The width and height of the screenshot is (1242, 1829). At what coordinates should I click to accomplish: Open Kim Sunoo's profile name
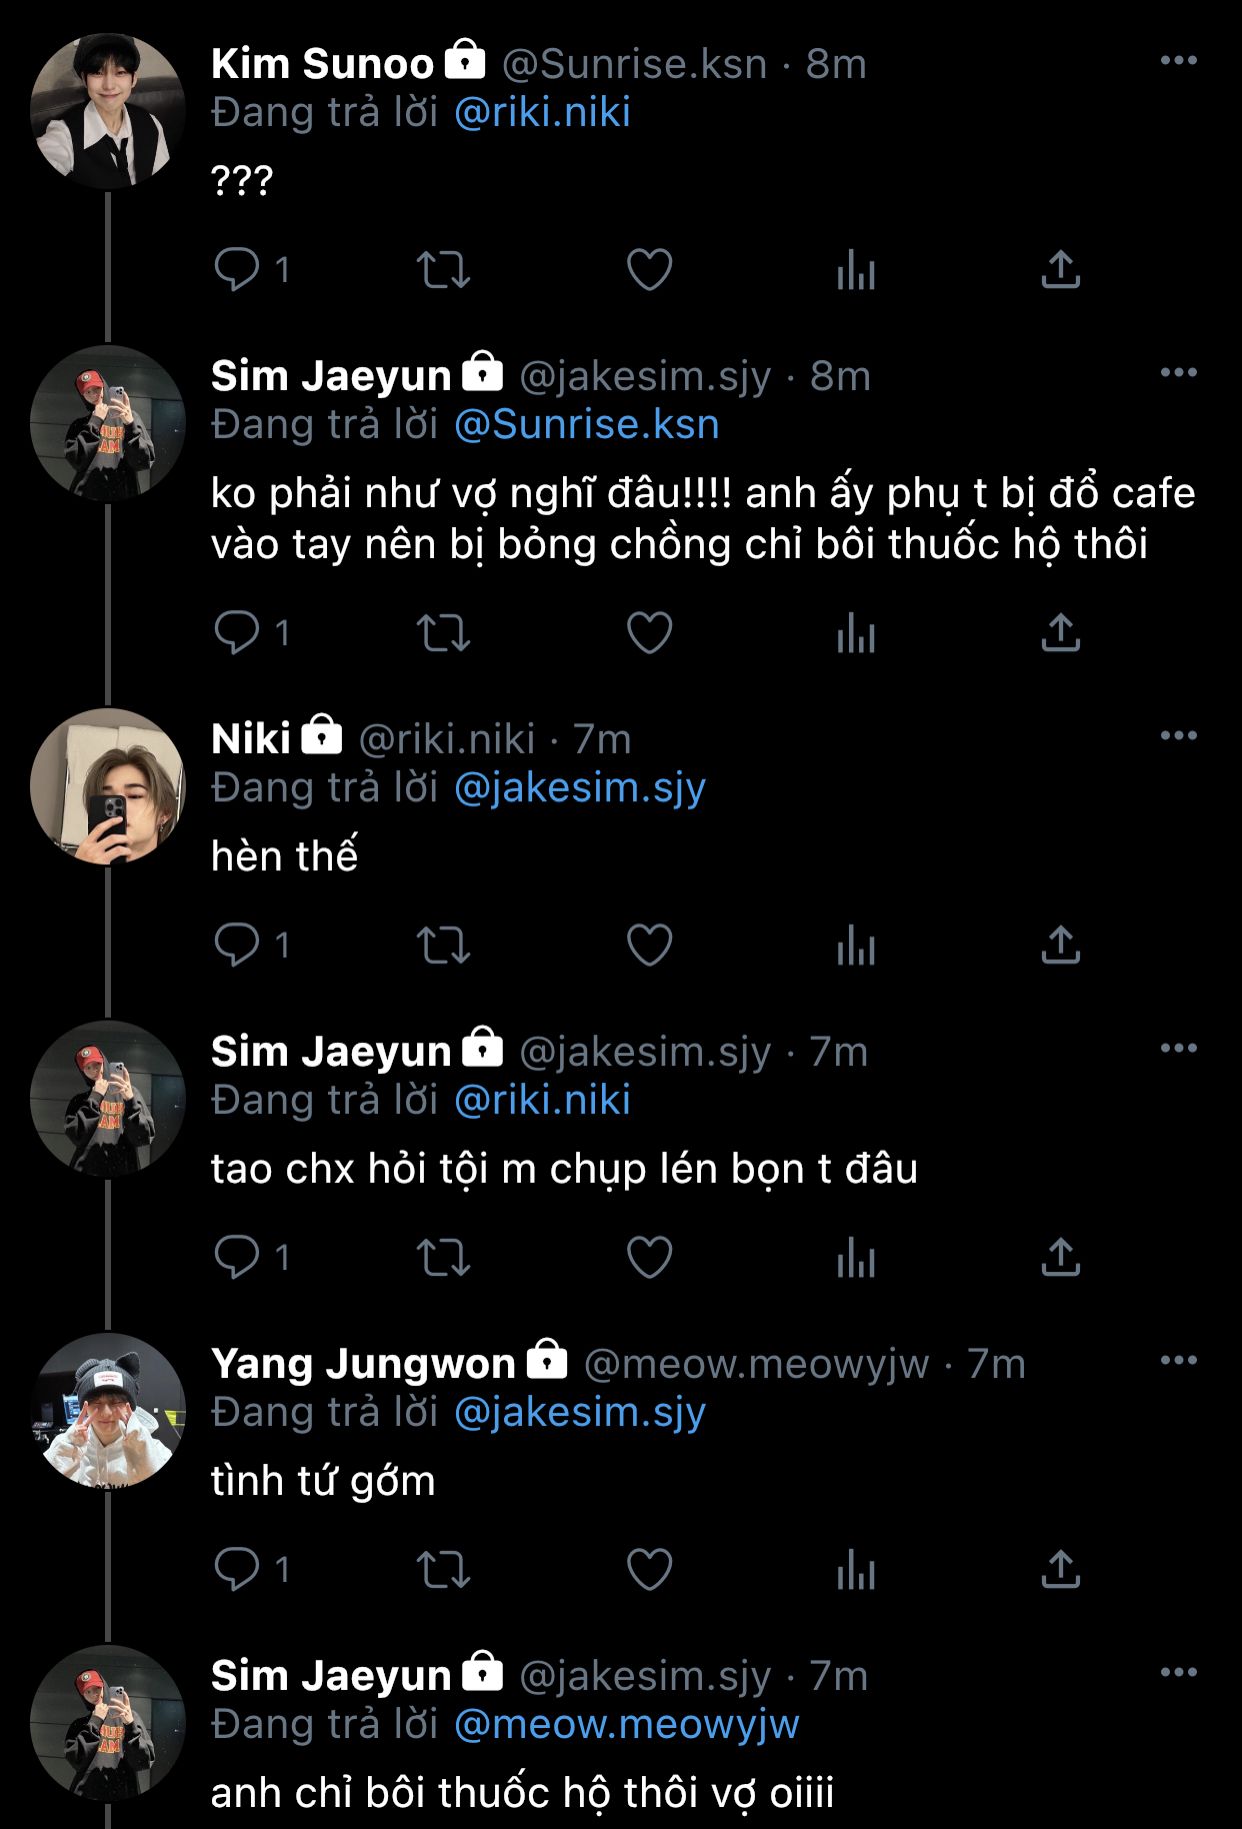322,64
